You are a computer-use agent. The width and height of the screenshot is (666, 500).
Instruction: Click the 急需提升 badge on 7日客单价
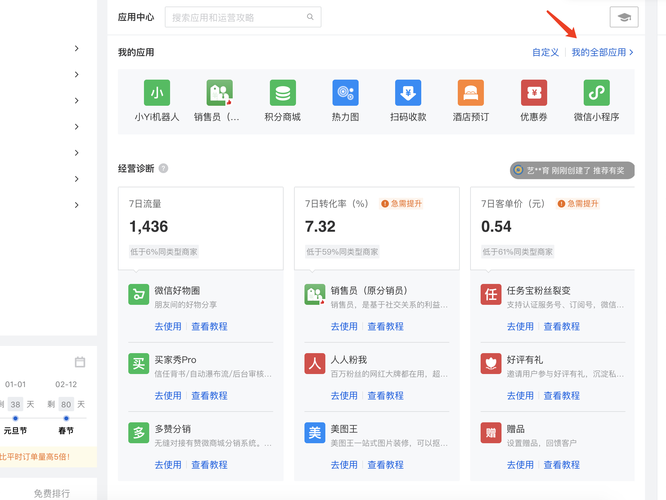point(578,203)
